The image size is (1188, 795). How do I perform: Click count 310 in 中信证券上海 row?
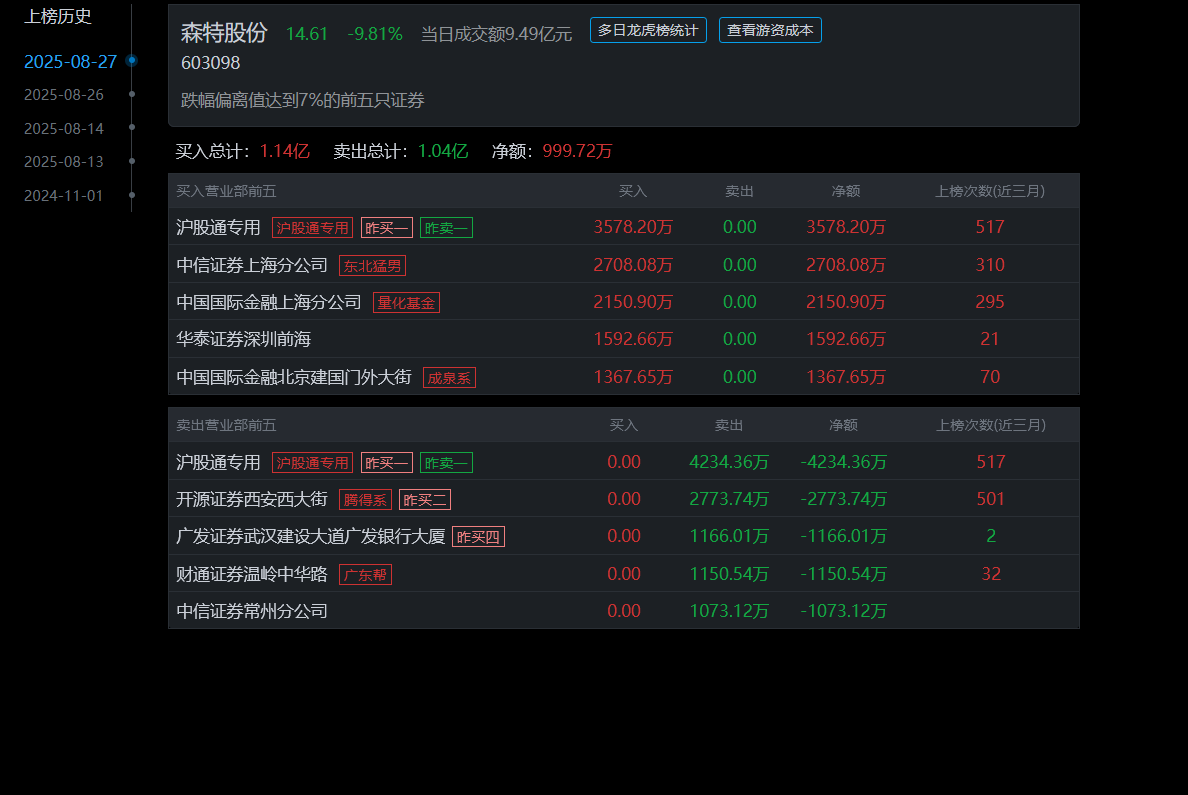[989, 264]
